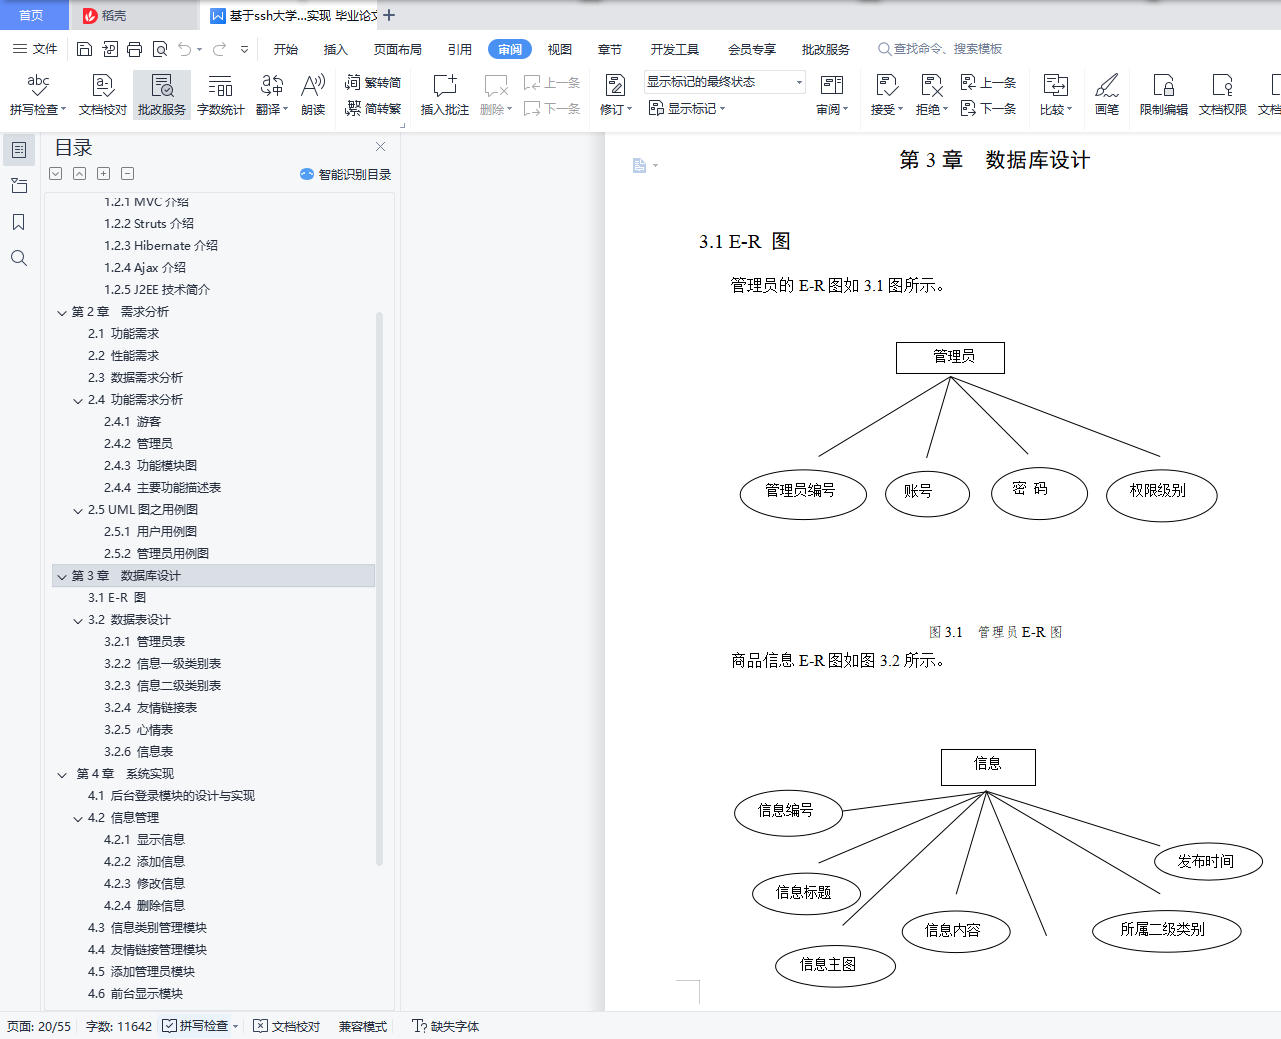The width and height of the screenshot is (1281, 1039).
Task: Click the print icon in the quick toolbar
Action: point(134,49)
